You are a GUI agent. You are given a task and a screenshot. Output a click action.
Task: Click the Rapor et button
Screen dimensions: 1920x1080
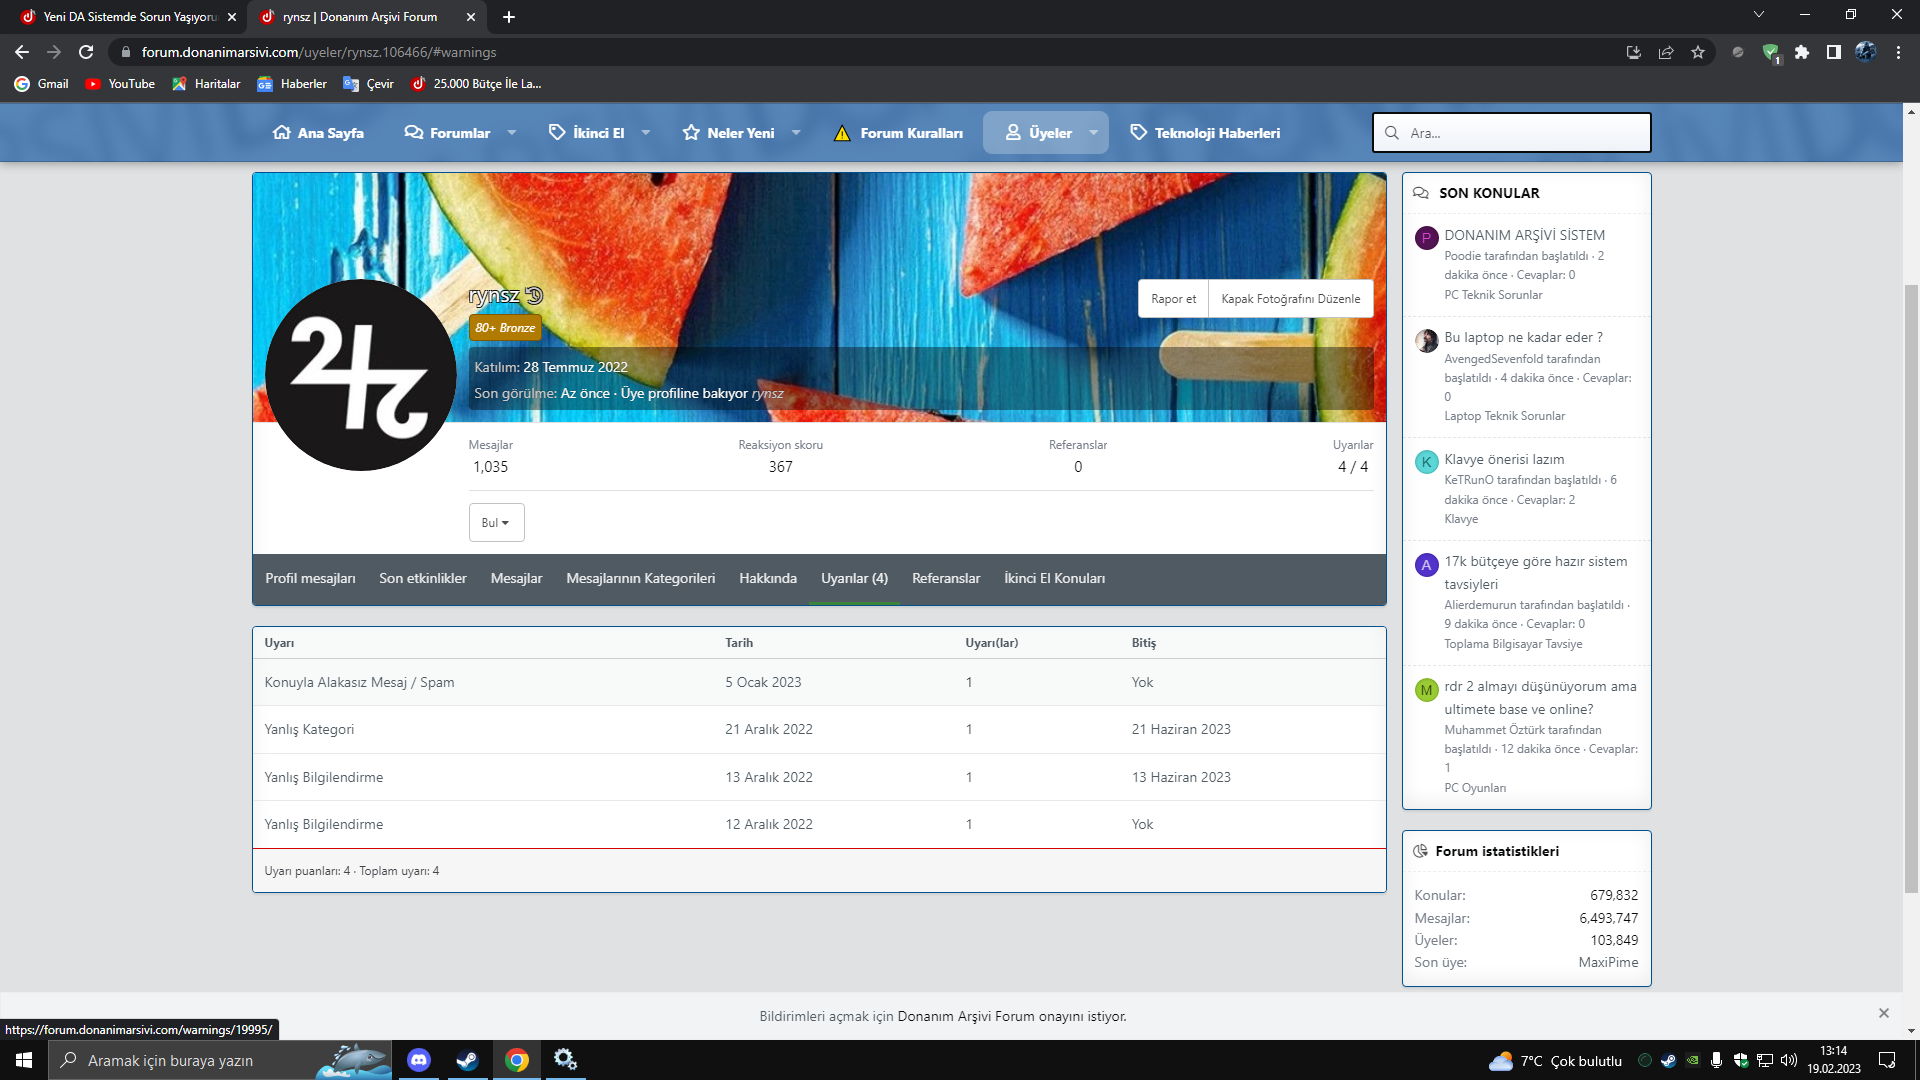1173,299
